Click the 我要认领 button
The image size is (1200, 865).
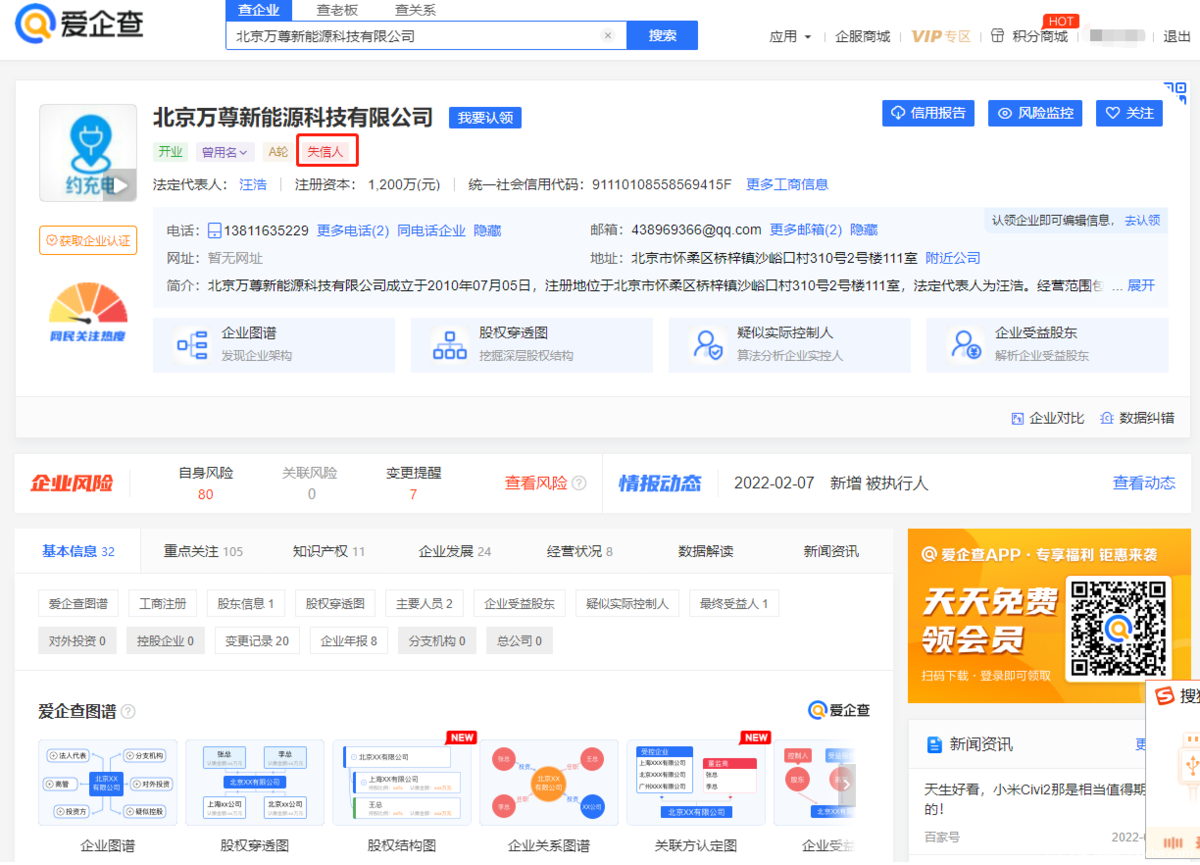point(485,118)
